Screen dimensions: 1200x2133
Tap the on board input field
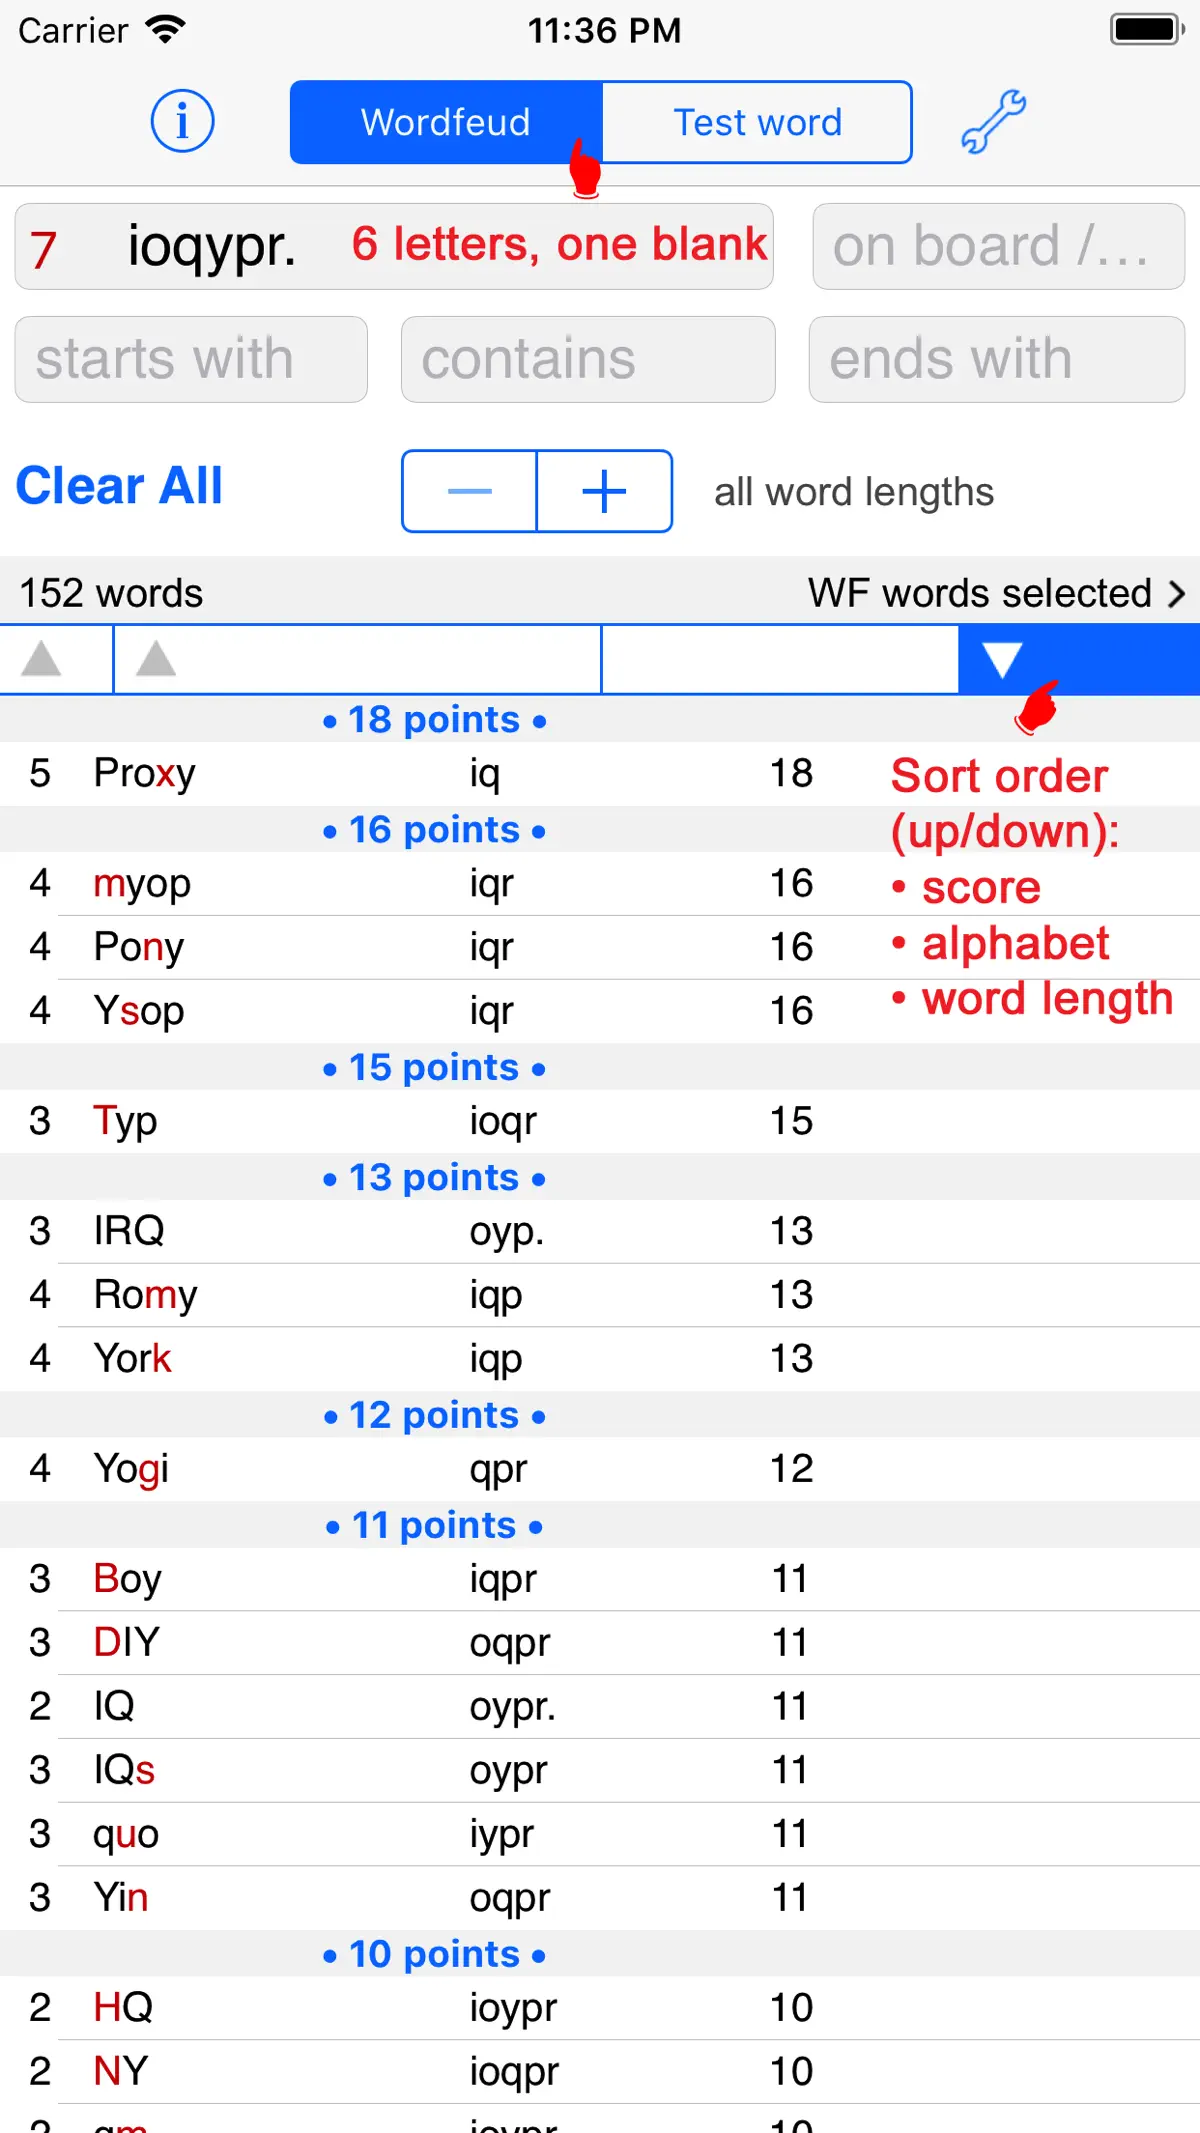999,246
